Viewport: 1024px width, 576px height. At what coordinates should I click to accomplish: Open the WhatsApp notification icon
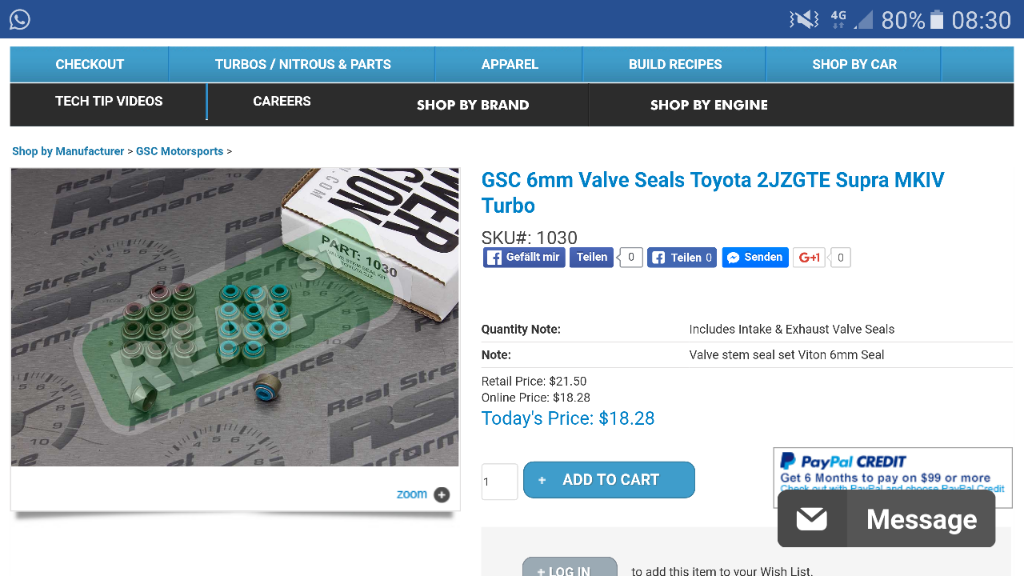(20, 20)
